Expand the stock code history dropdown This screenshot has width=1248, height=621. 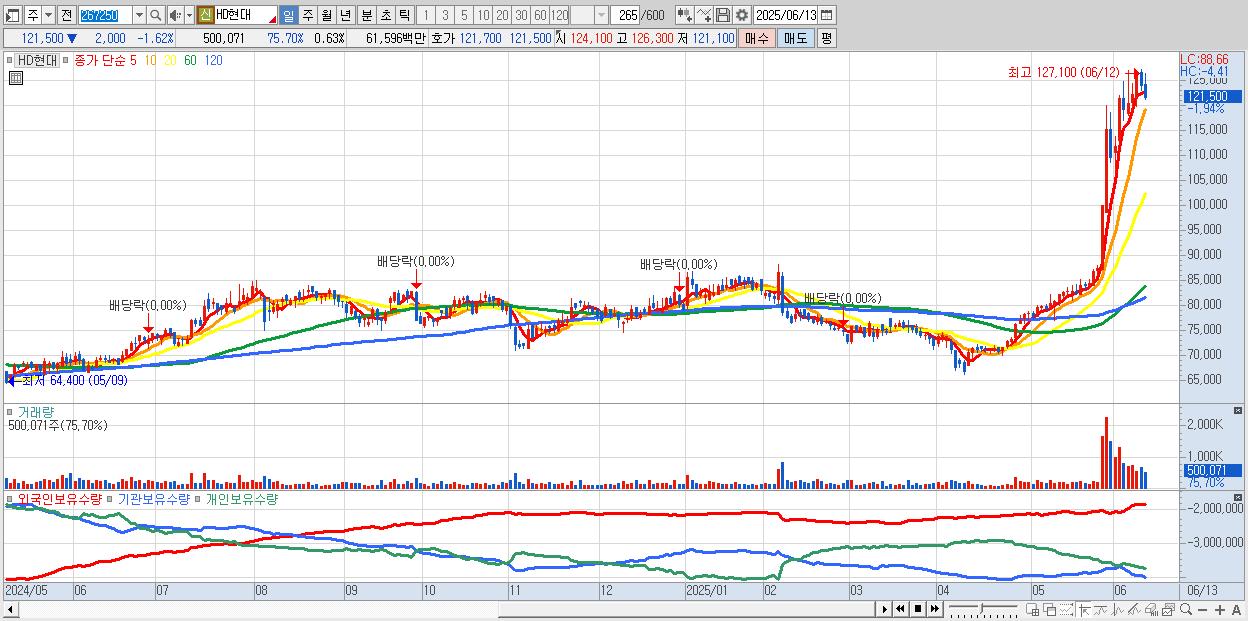point(139,15)
